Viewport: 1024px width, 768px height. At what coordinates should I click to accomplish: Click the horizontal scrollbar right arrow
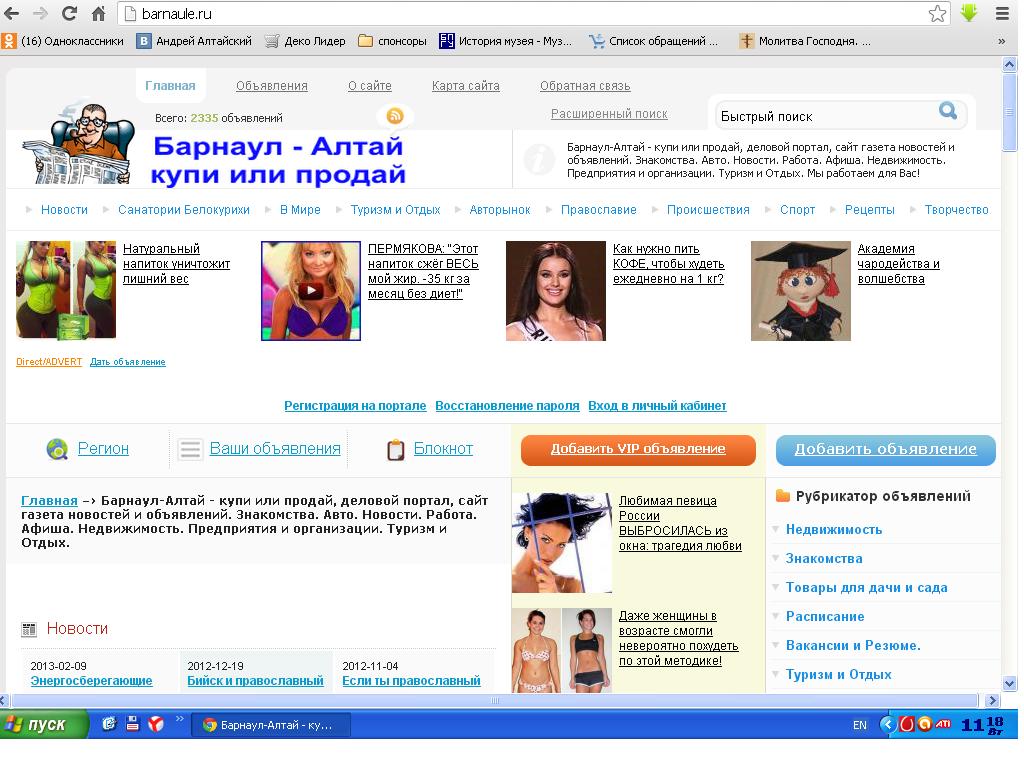coord(992,701)
